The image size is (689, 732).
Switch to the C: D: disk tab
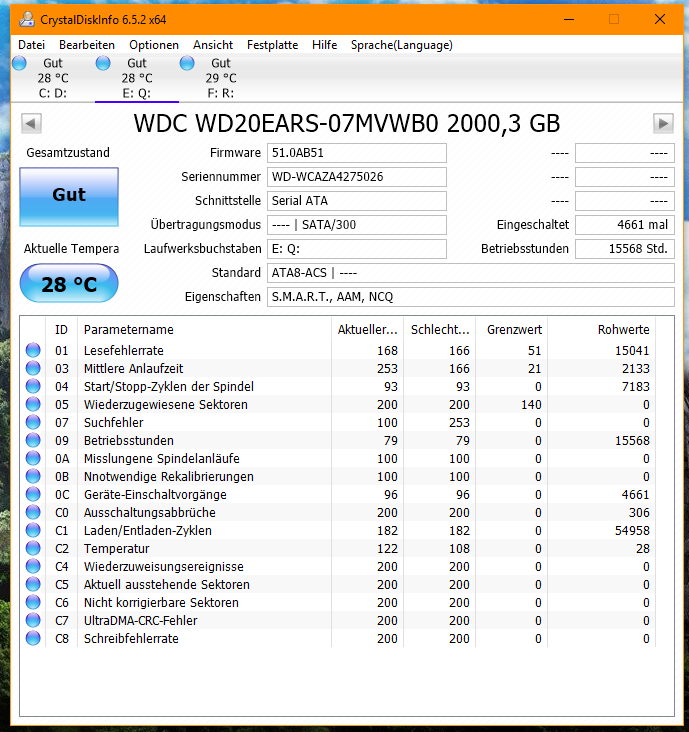pos(52,78)
